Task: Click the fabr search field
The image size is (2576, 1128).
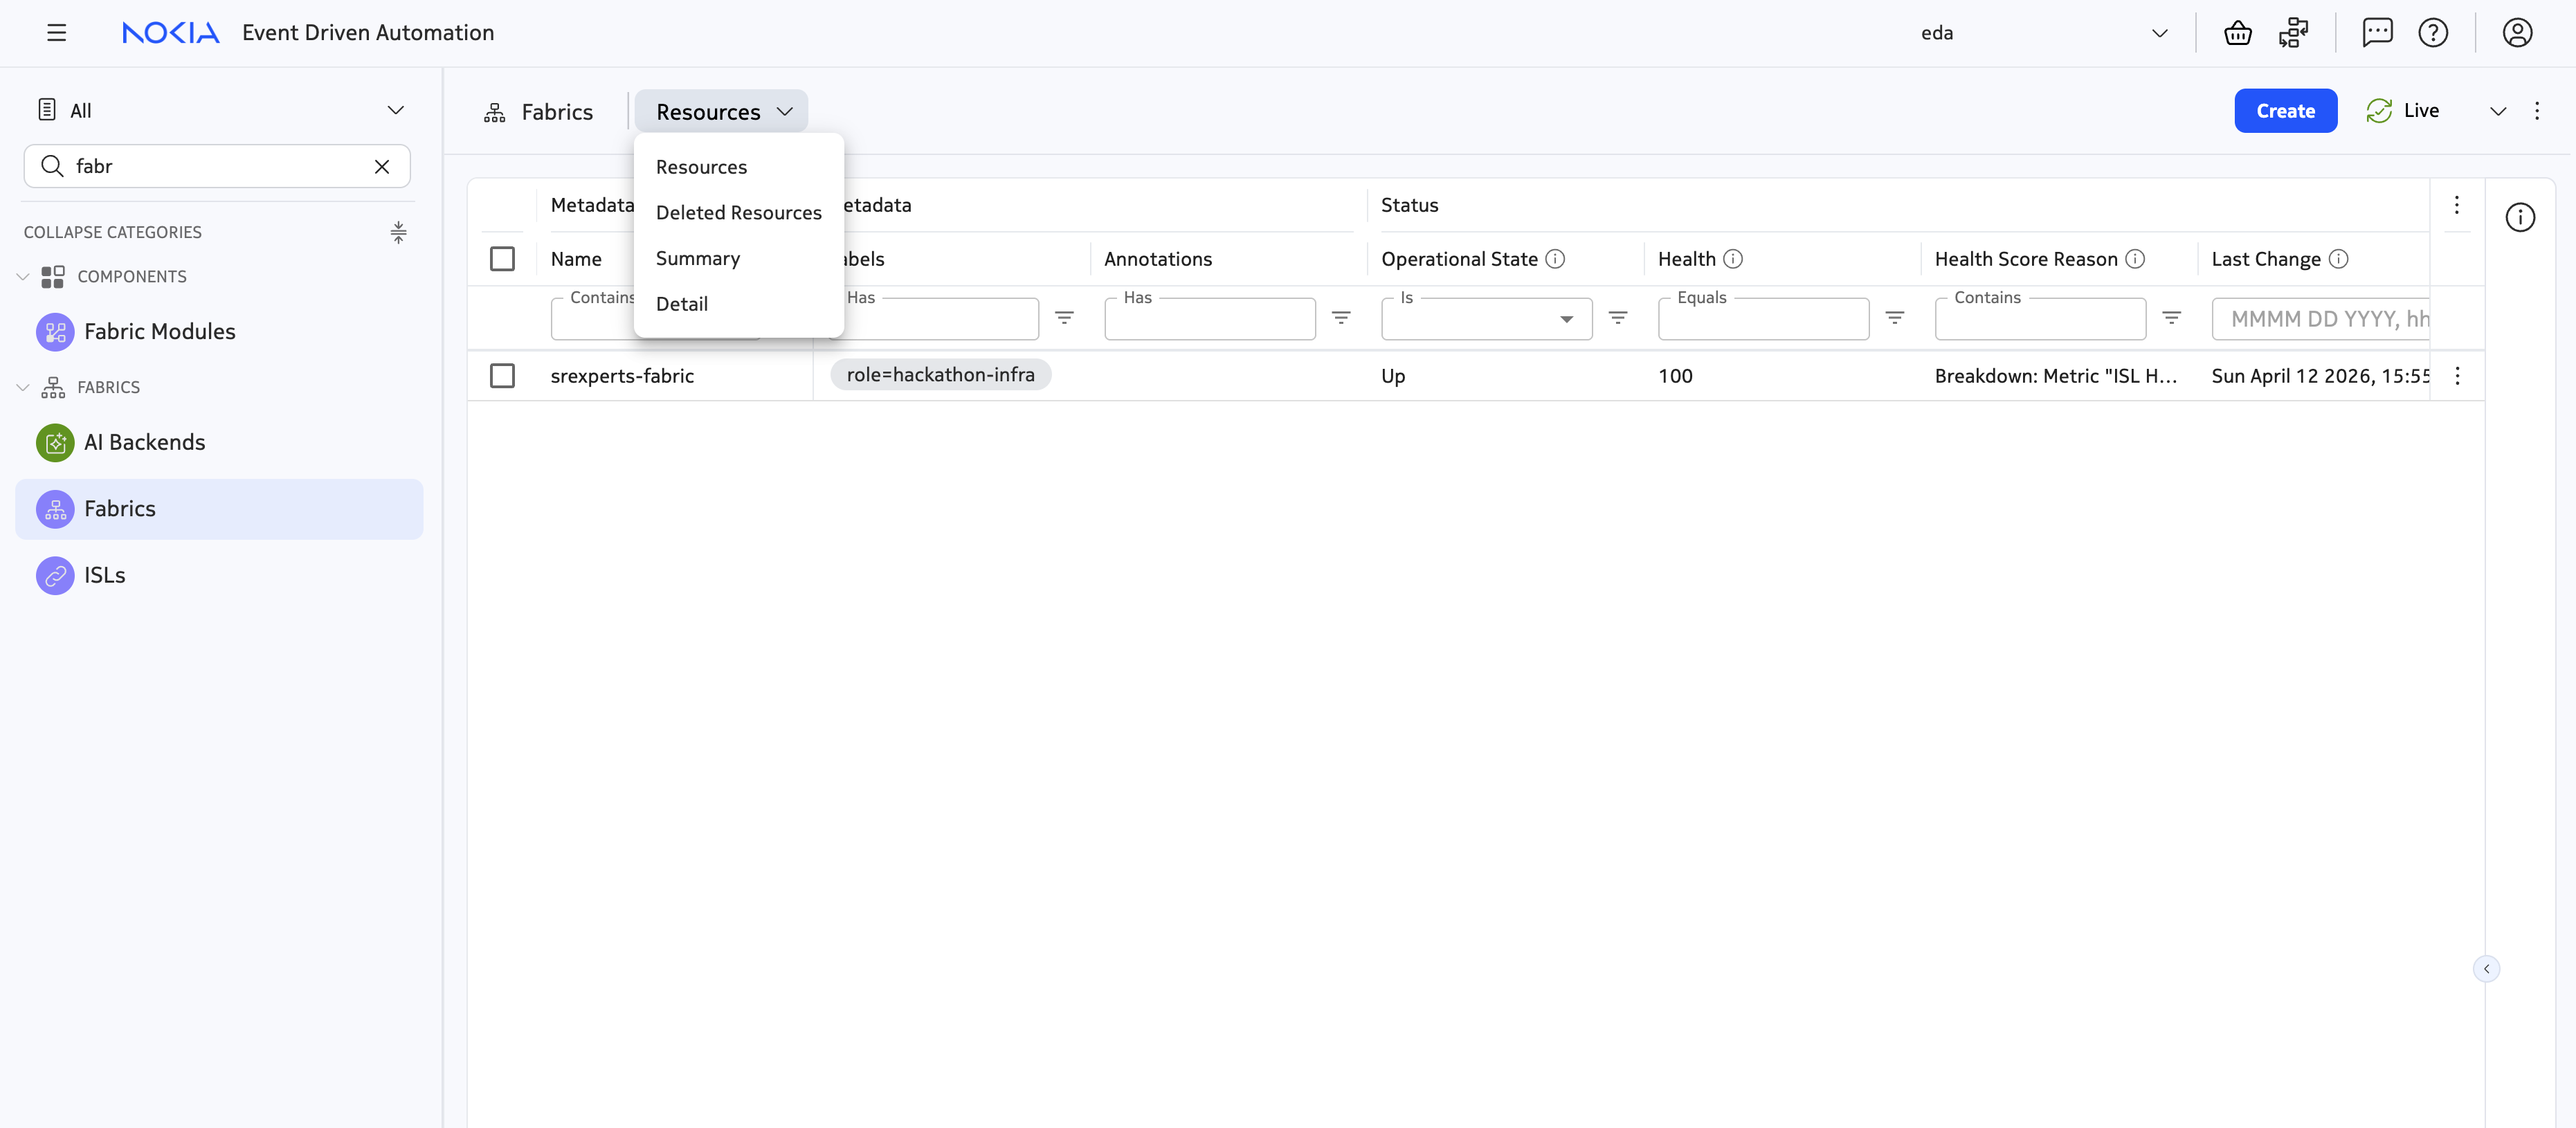Action: 217,166
